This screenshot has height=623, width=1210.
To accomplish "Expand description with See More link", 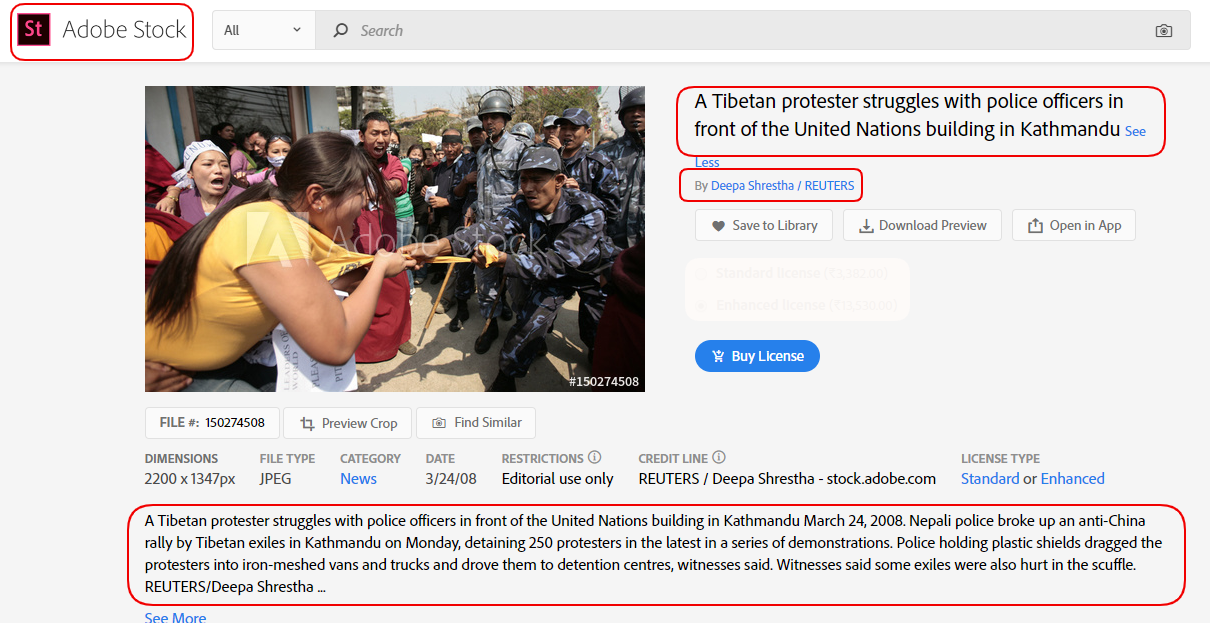I will pos(175,617).
